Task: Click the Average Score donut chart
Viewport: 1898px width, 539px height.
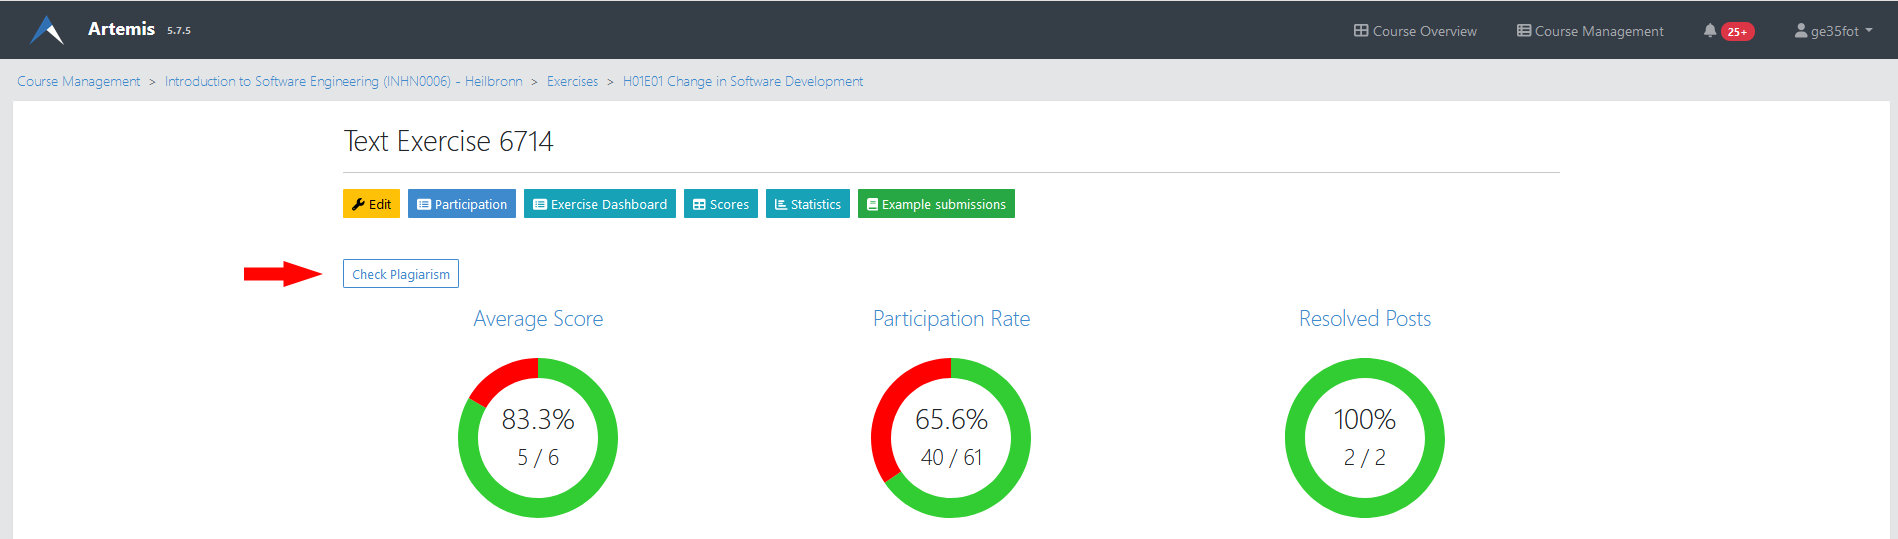Action: click(538, 437)
